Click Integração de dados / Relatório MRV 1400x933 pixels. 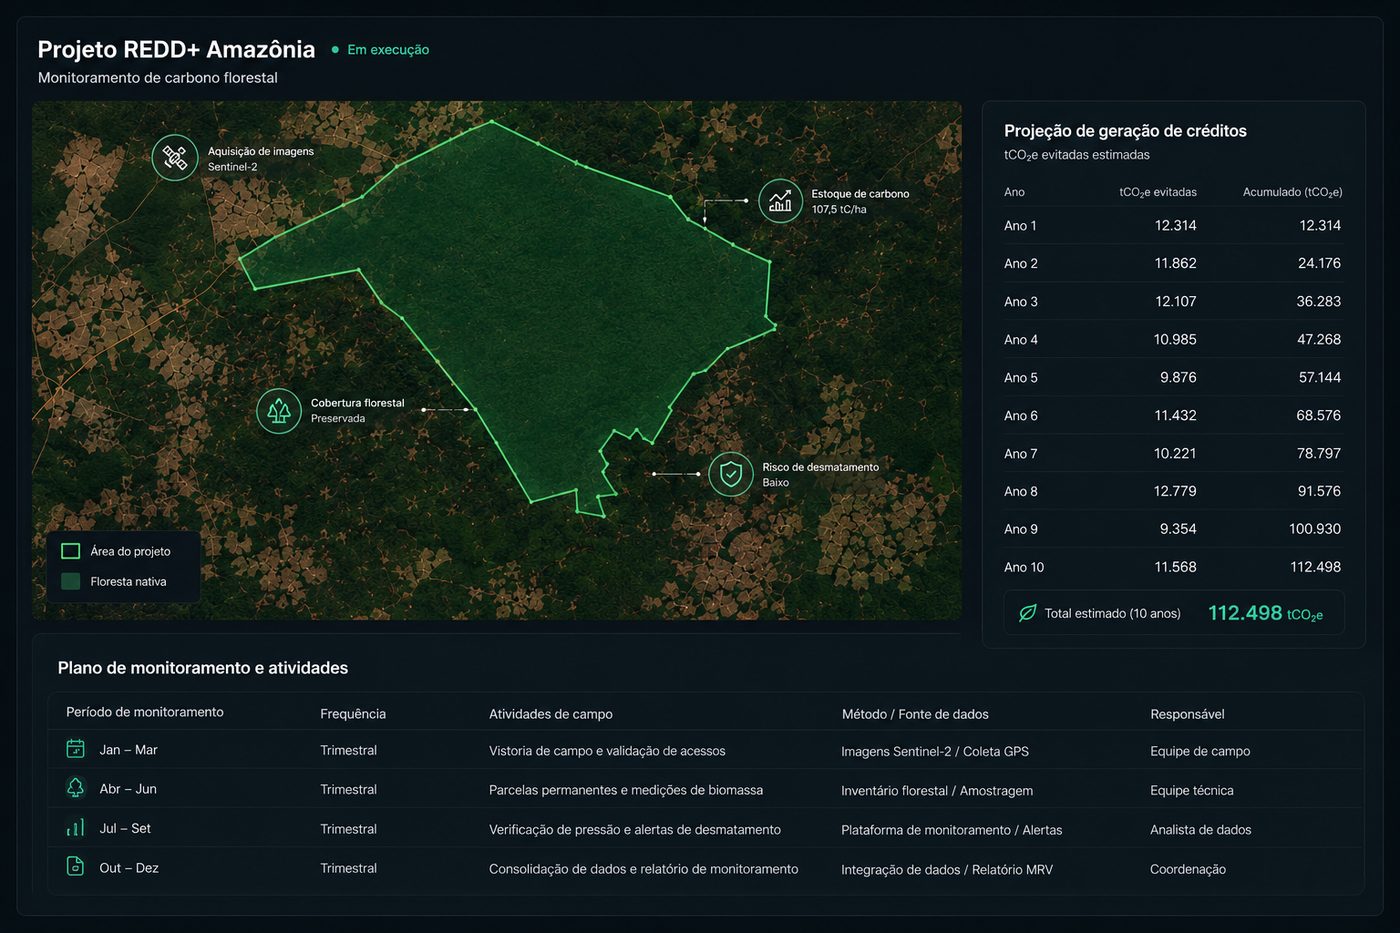click(x=947, y=869)
